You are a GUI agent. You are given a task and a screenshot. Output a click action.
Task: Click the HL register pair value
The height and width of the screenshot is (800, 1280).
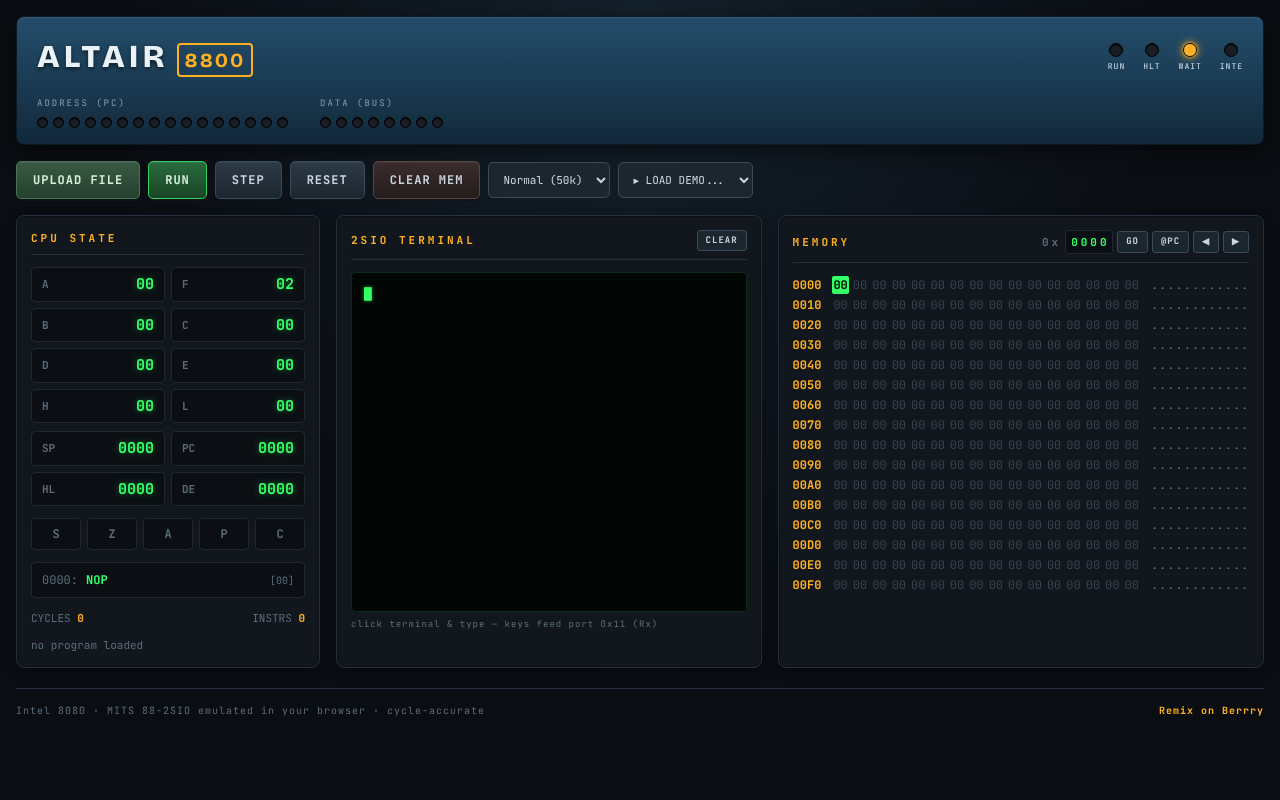click(136, 489)
